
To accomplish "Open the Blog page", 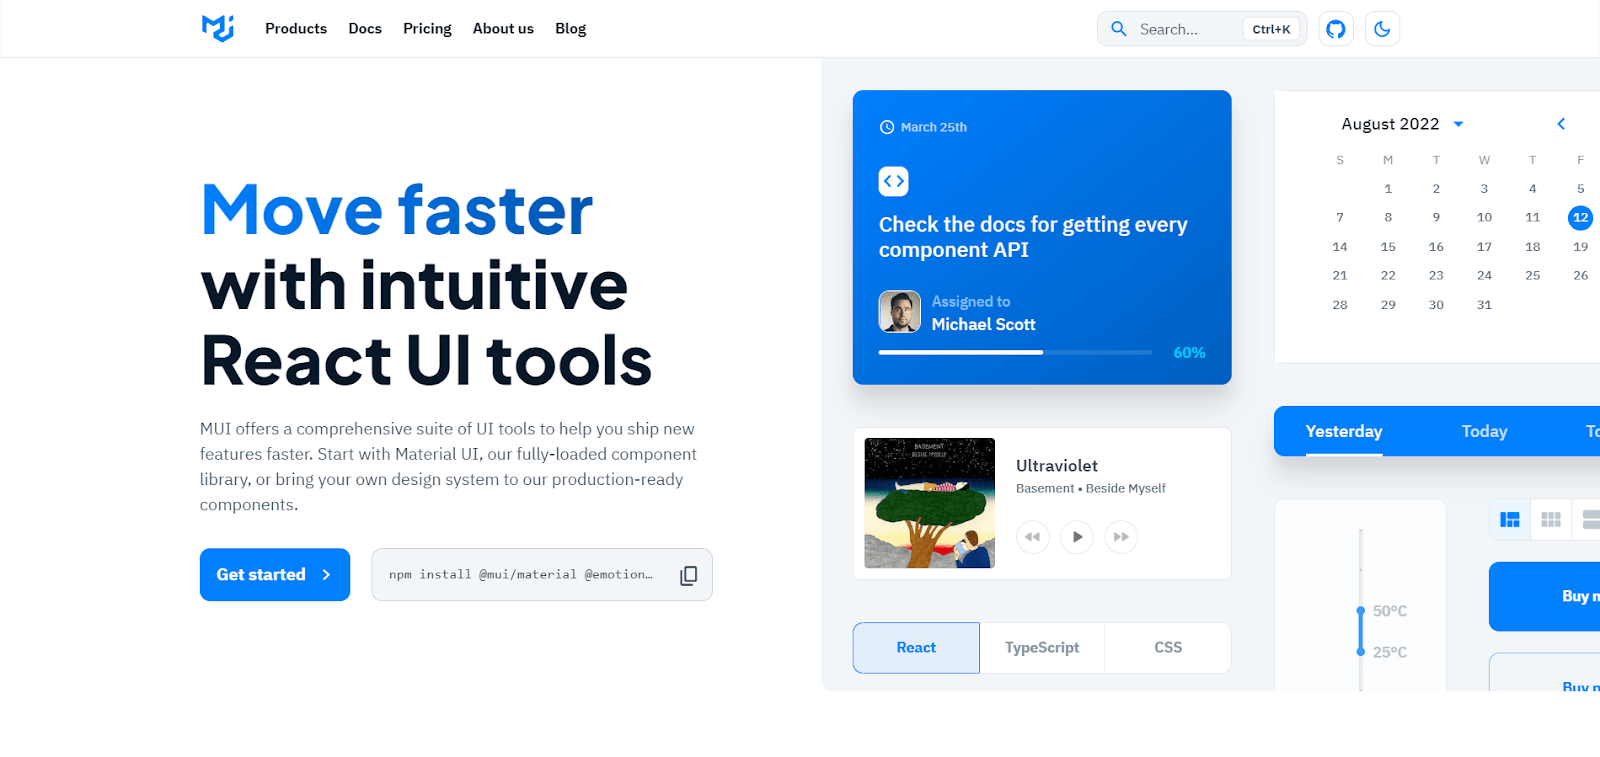I will point(571,29).
